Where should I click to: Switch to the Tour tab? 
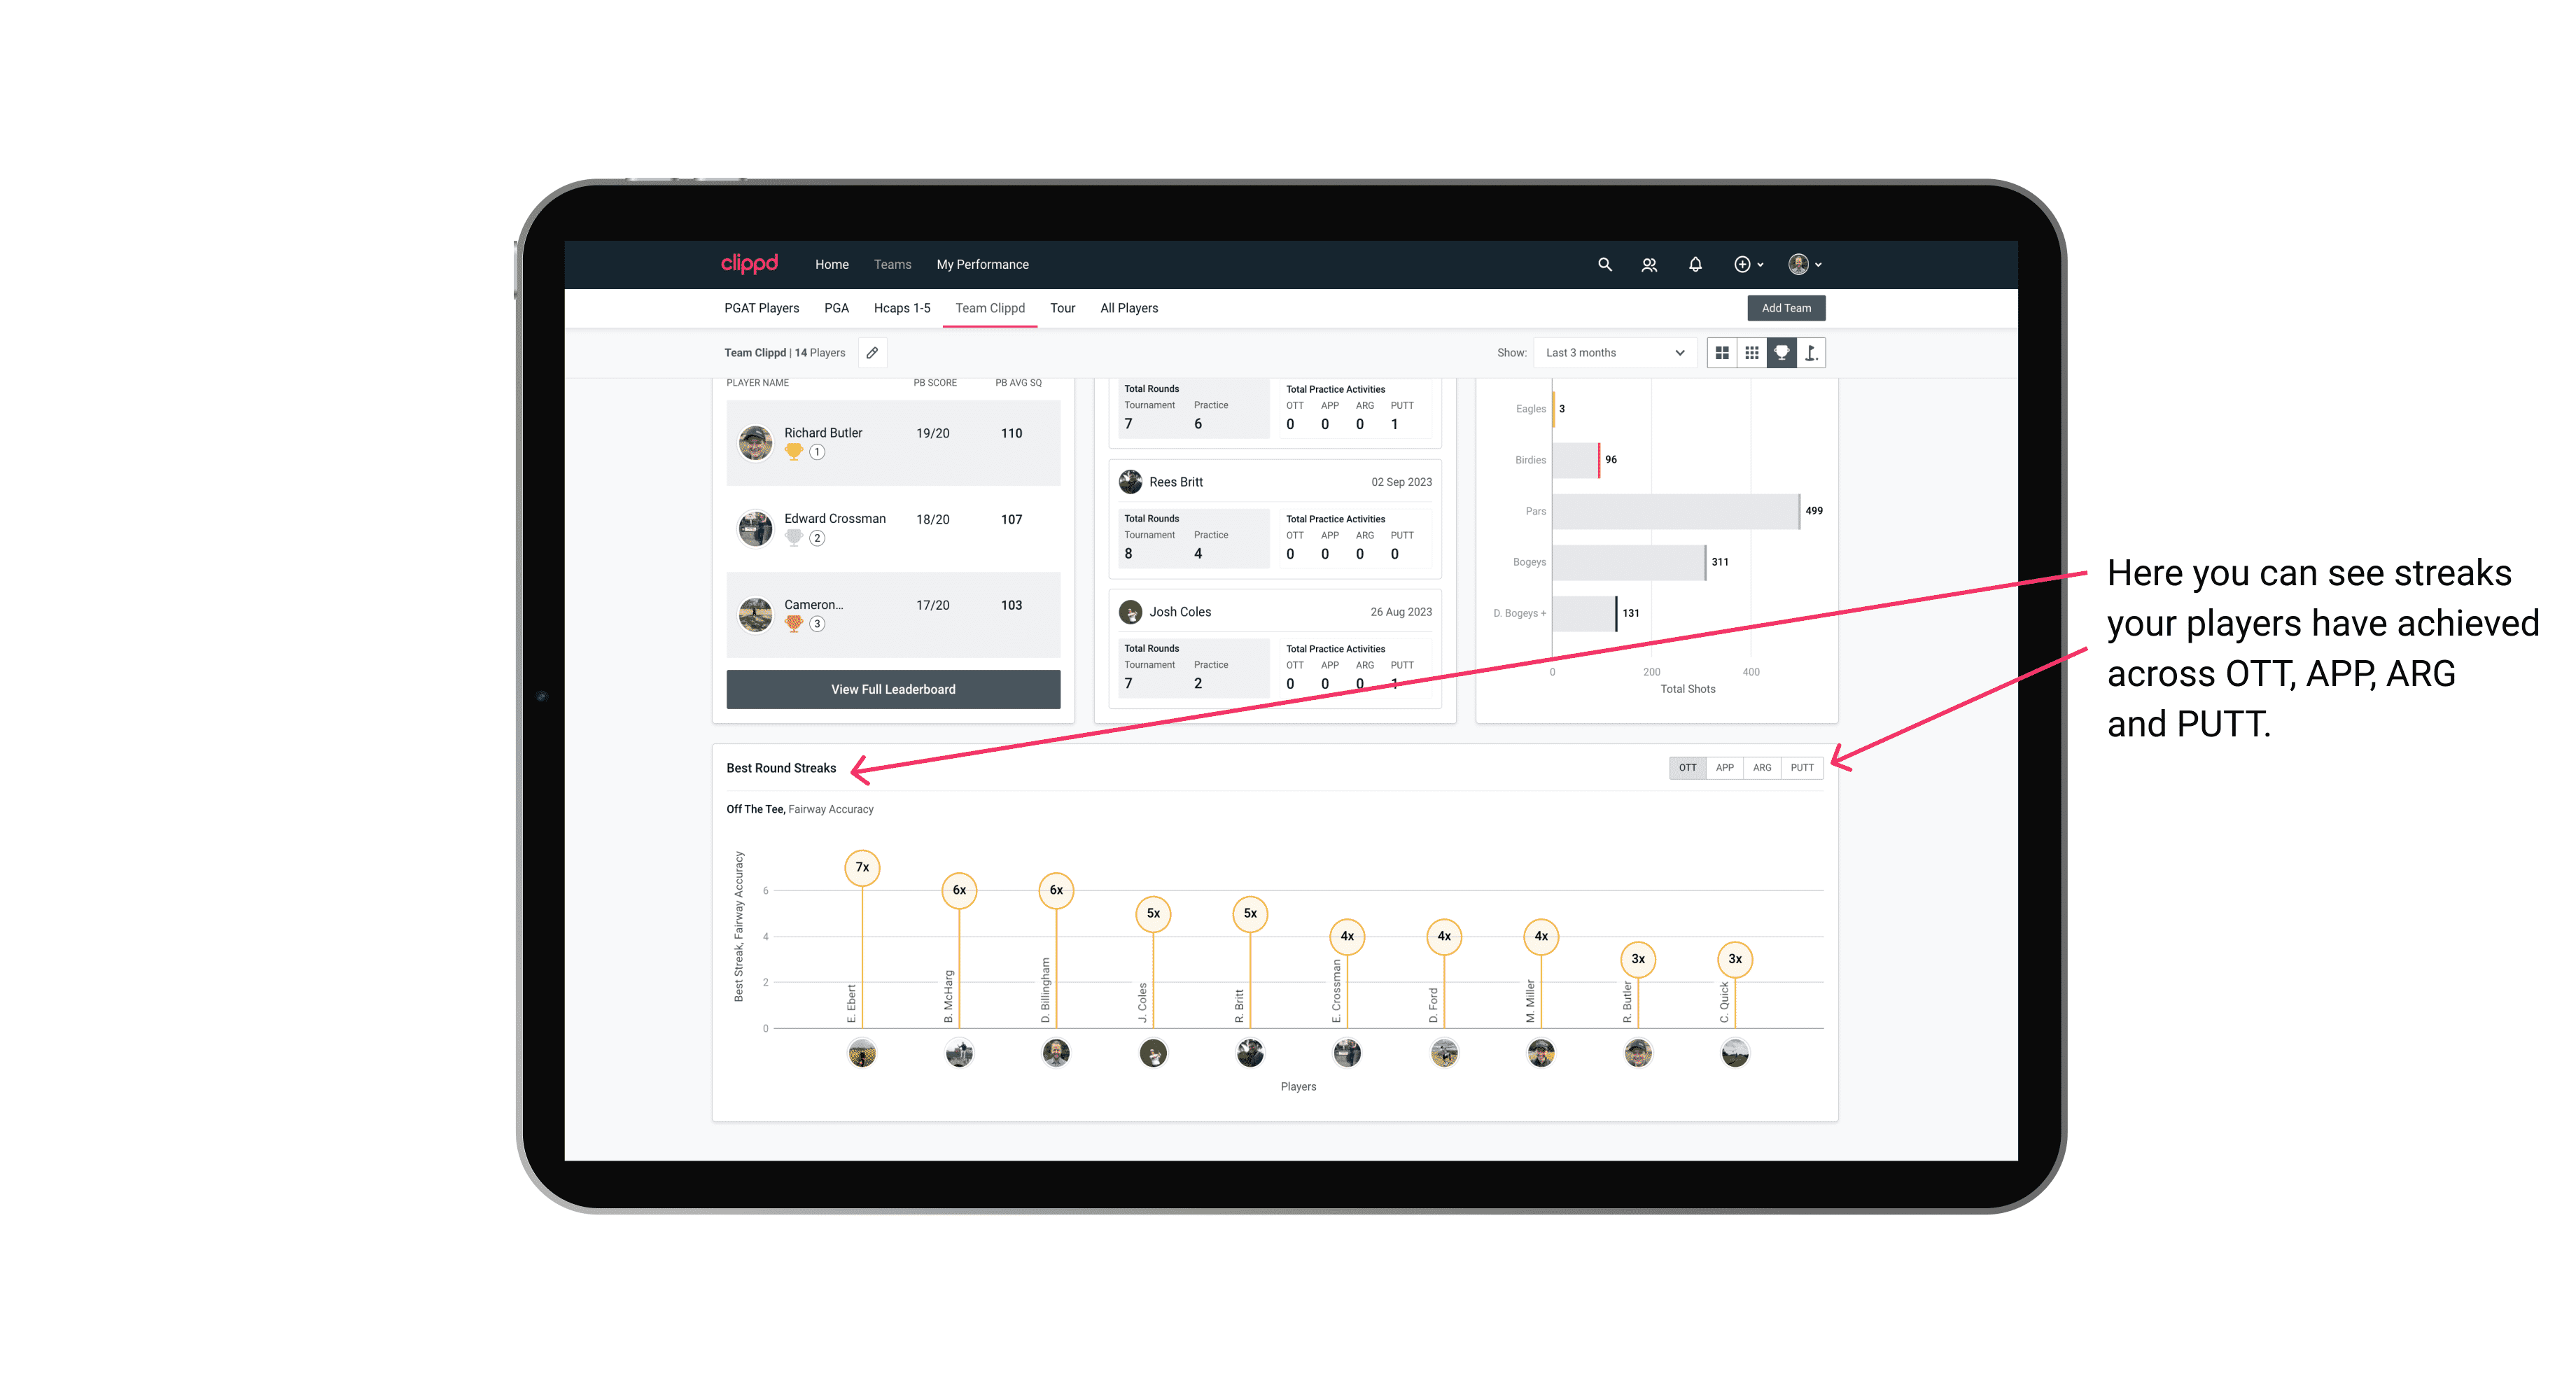[x=1059, y=309]
